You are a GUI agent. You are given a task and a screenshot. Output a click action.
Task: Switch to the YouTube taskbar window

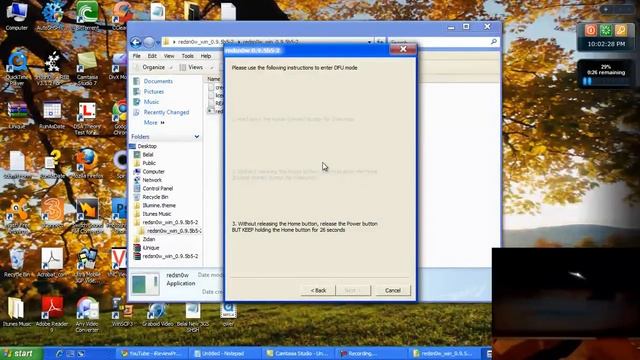coord(153,353)
